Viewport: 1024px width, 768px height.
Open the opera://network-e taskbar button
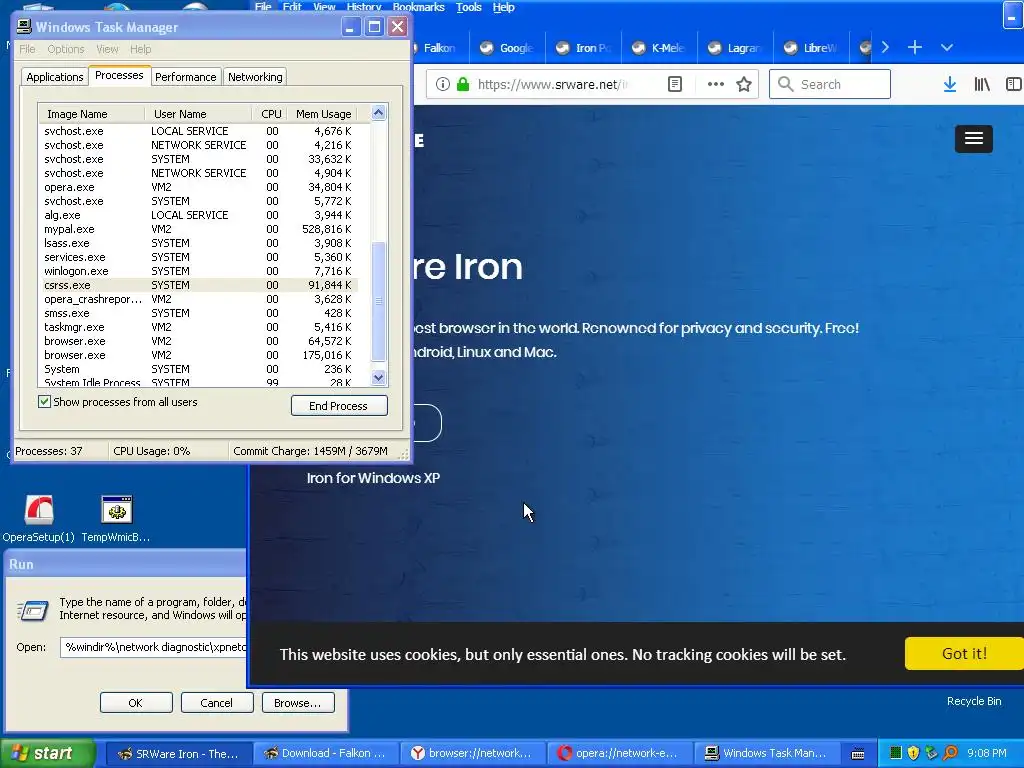coord(619,754)
